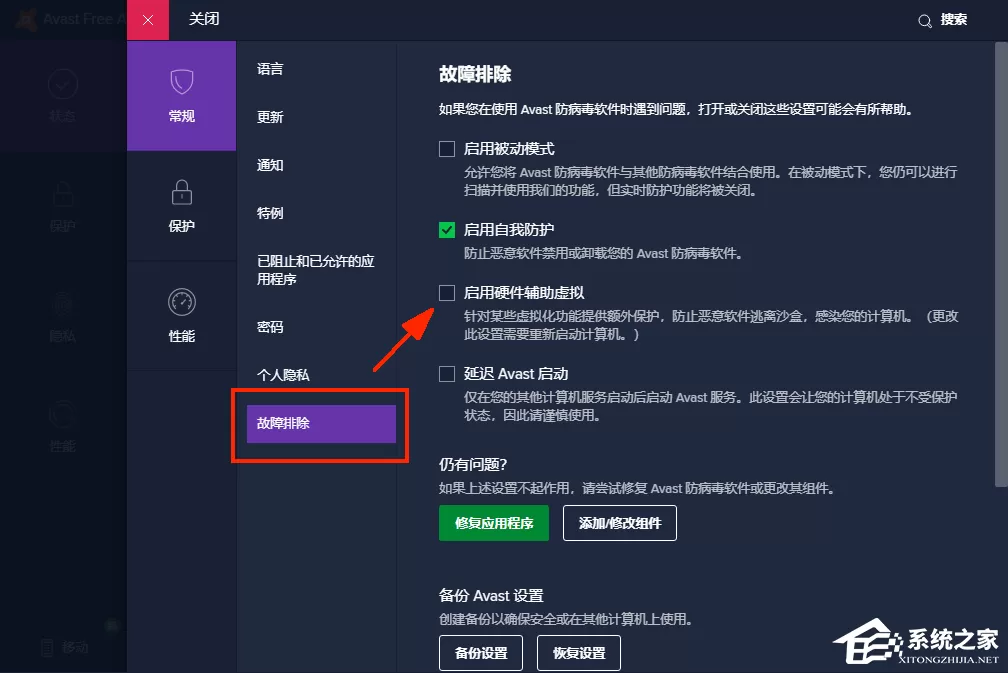The image size is (1008, 673).
Task: Select the 故障排除 menu entry
Action: point(321,424)
